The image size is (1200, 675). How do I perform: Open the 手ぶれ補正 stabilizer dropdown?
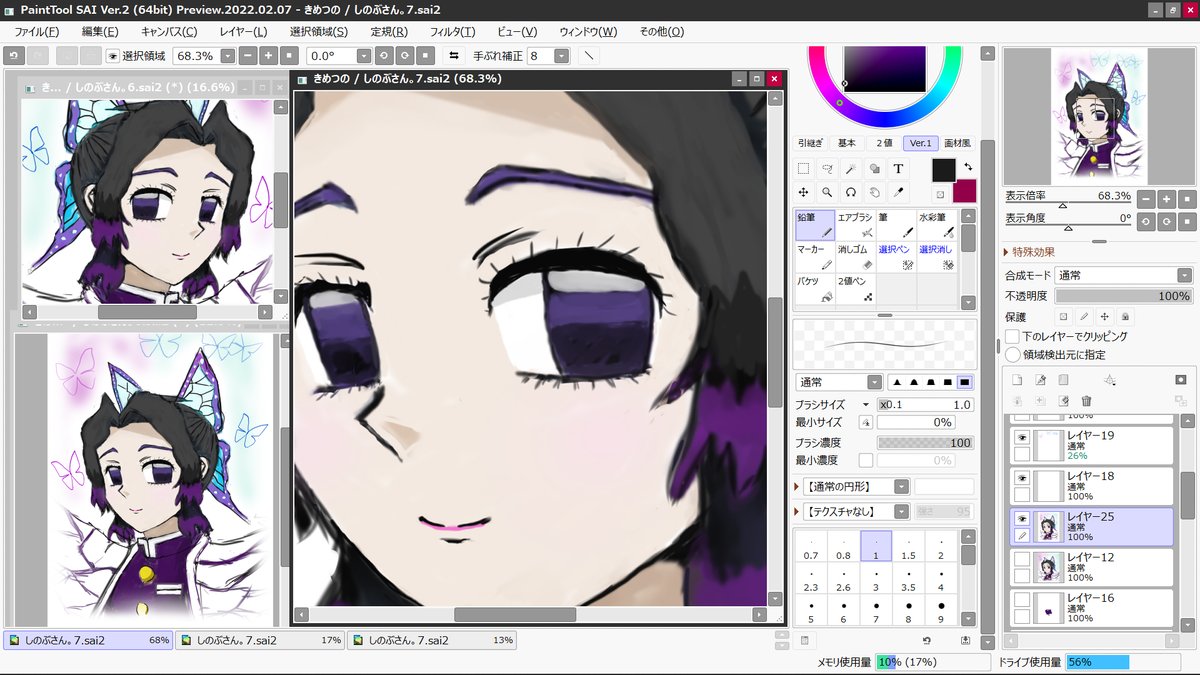tap(561, 56)
